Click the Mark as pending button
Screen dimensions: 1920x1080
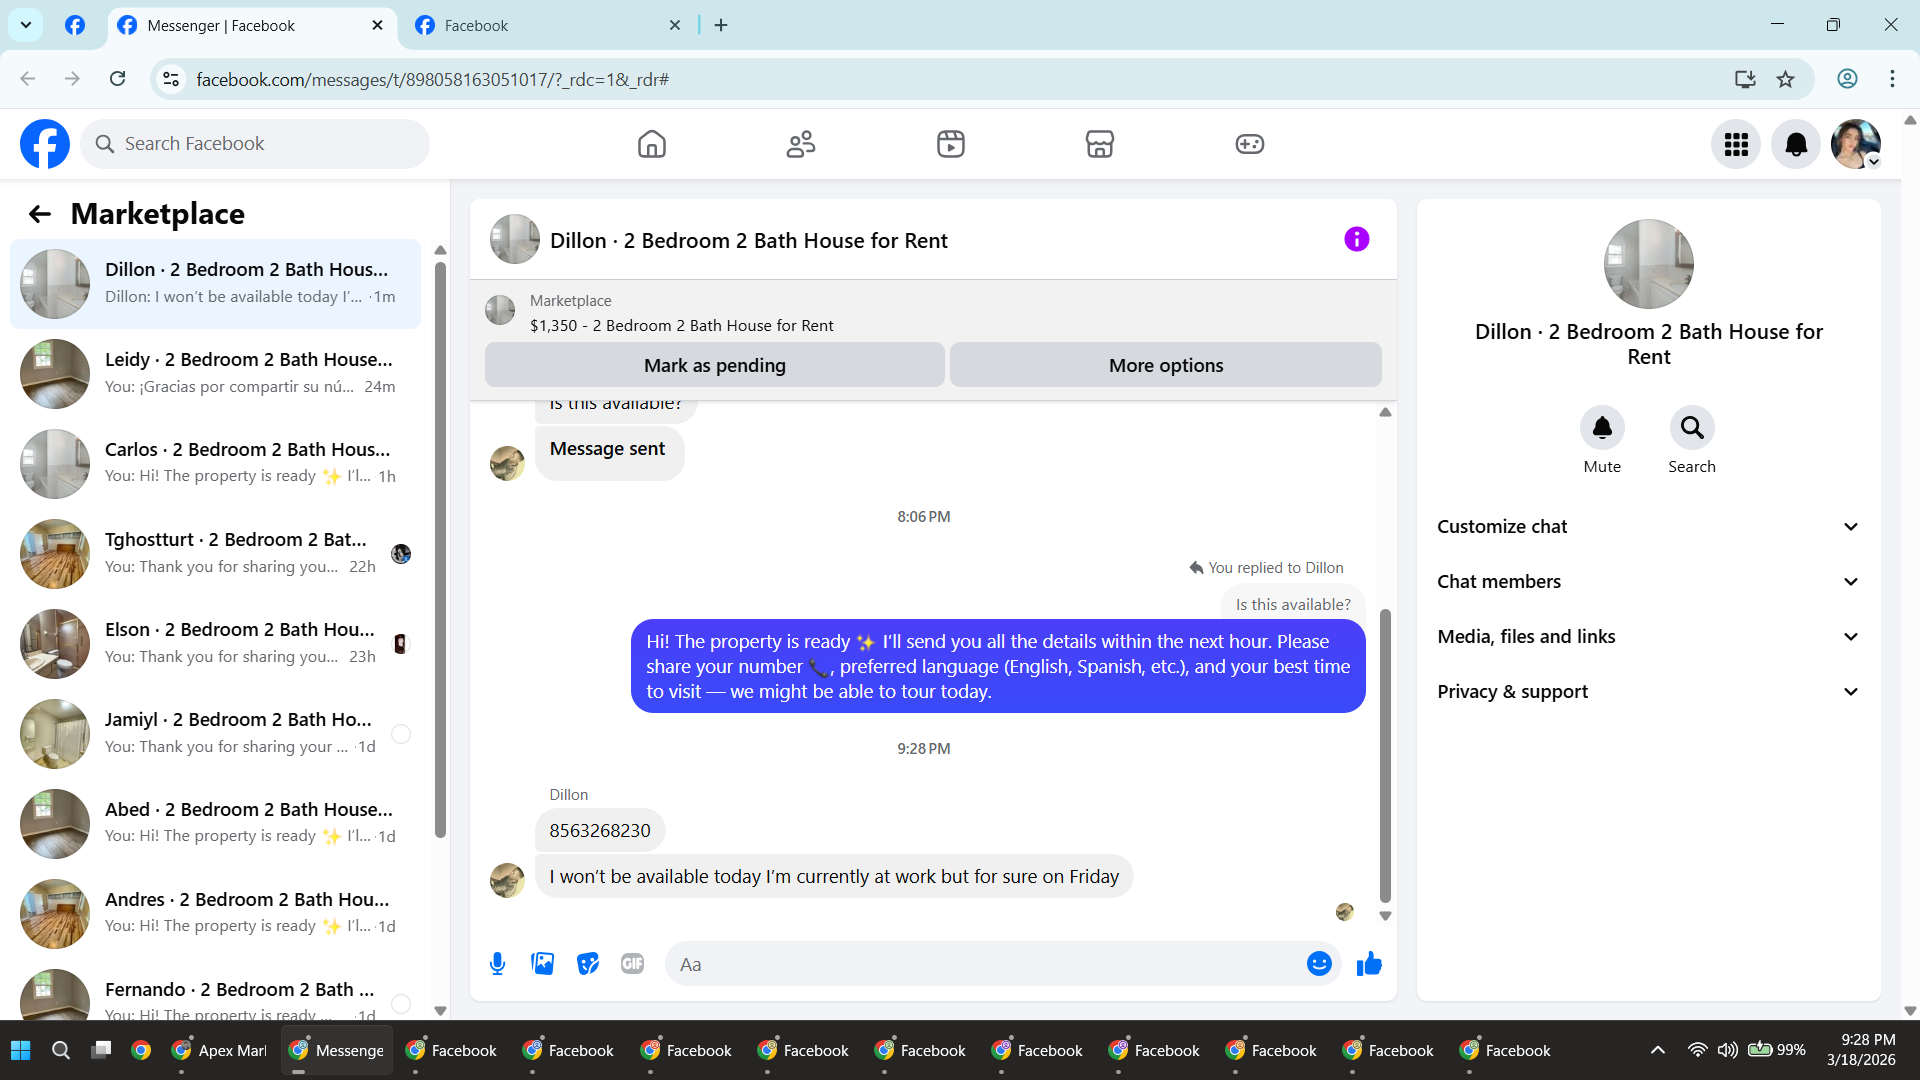click(714, 365)
